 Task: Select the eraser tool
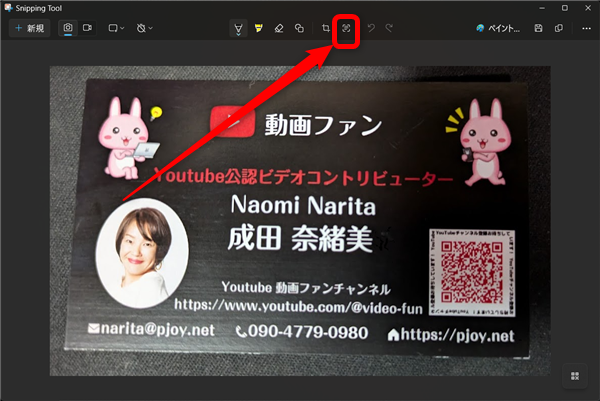tap(279, 28)
